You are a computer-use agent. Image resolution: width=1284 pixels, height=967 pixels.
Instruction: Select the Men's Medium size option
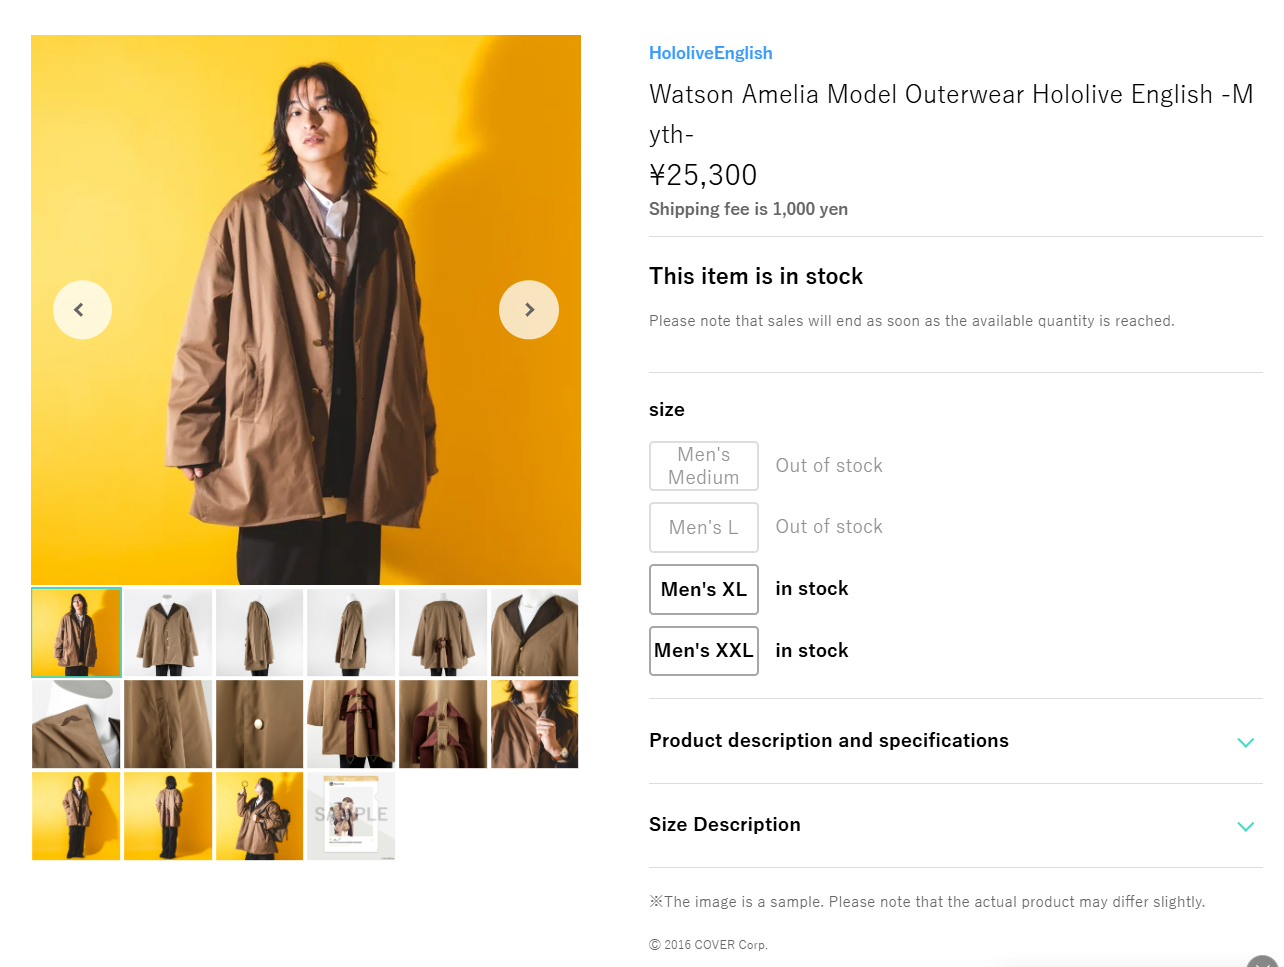coord(704,466)
